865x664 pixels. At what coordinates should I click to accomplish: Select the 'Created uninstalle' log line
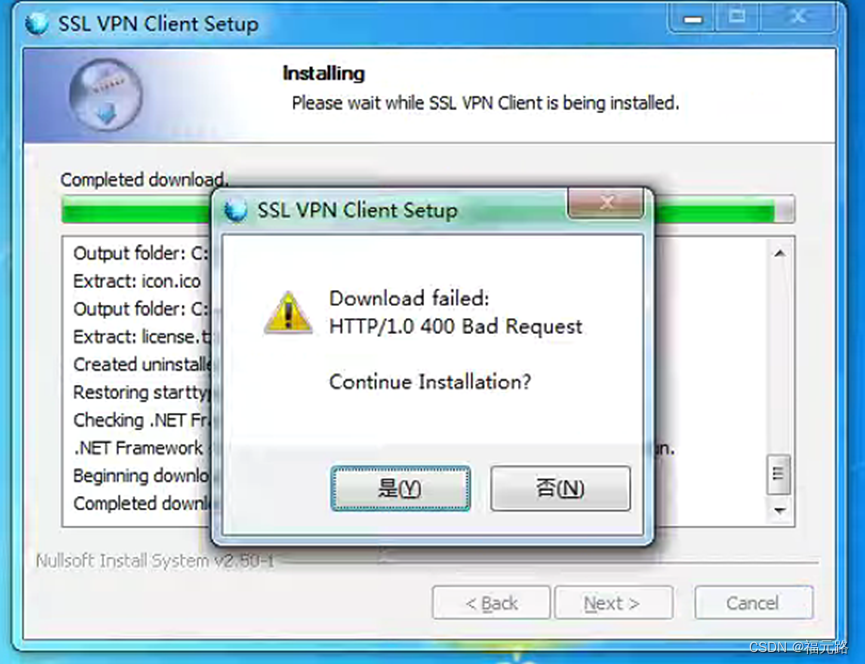tap(142, 365)
